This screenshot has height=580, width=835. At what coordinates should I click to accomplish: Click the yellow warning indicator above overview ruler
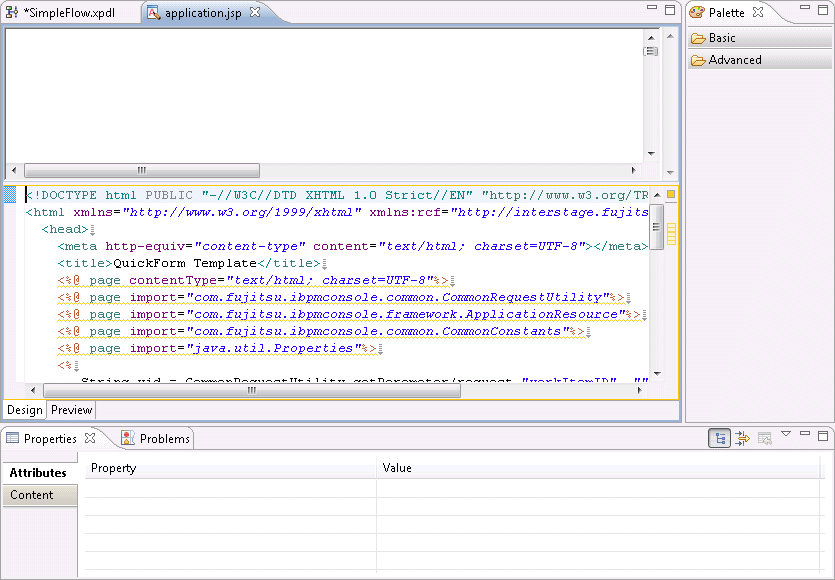coord(671,194)
